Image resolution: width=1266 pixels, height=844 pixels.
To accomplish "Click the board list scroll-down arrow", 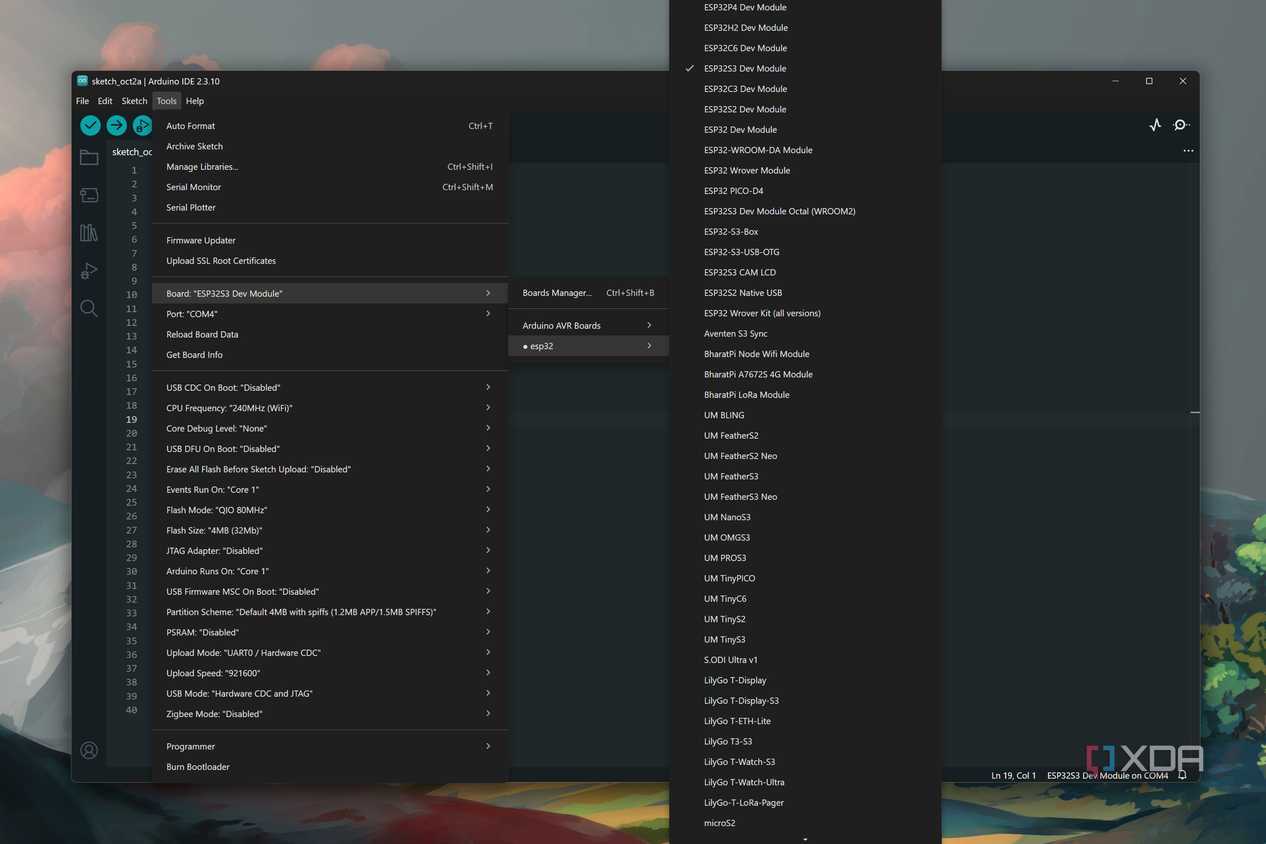I will tap(805, 839).
